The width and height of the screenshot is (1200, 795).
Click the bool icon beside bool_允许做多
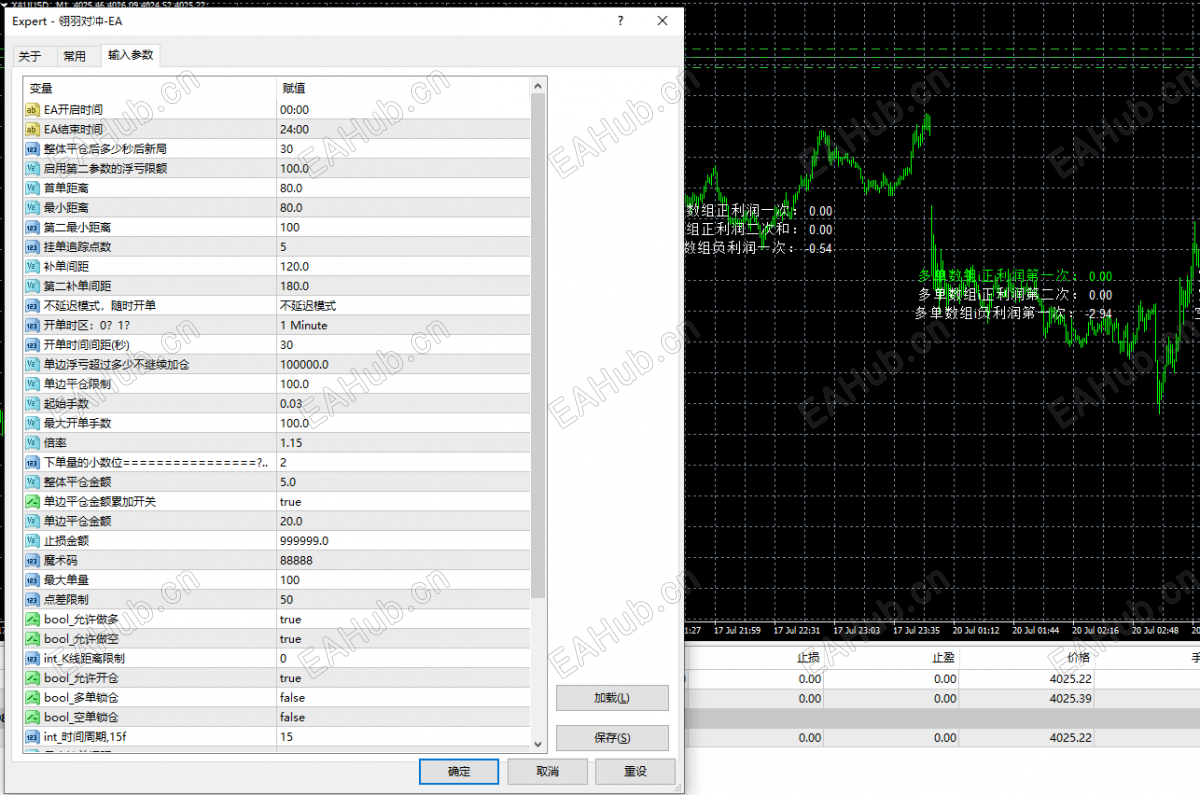coord(32,619)
